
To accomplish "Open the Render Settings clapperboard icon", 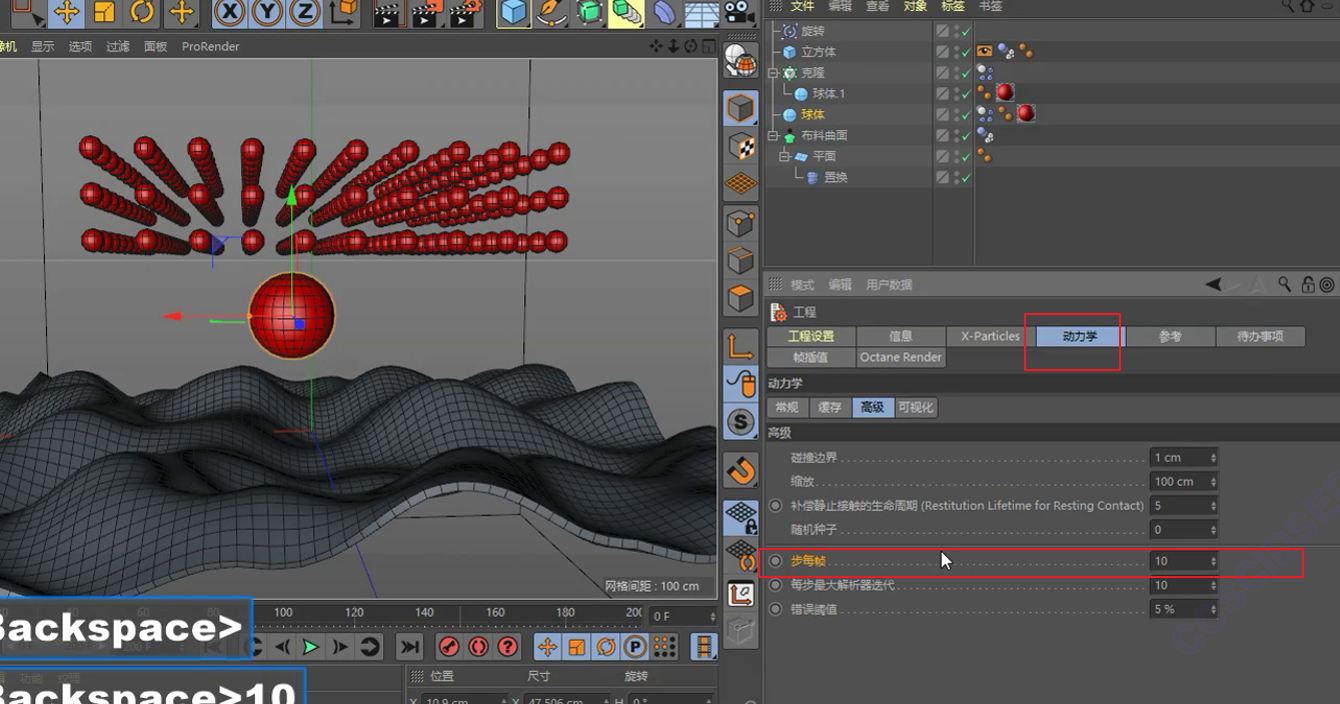I will (x=463, y=13).
